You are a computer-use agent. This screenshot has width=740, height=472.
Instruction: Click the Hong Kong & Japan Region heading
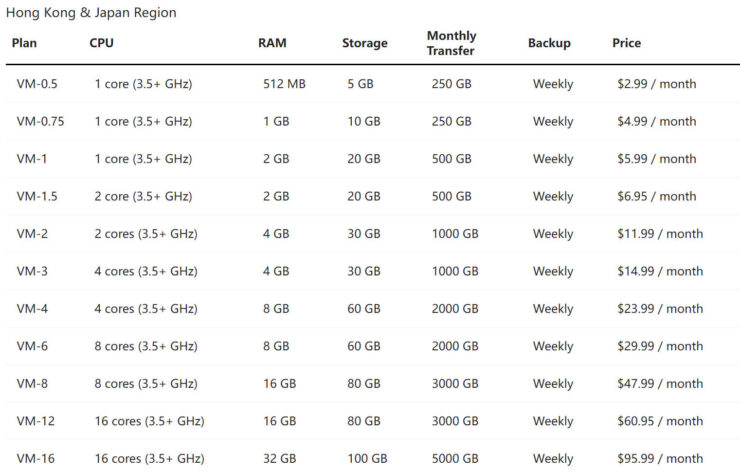[x=91, y=13]
